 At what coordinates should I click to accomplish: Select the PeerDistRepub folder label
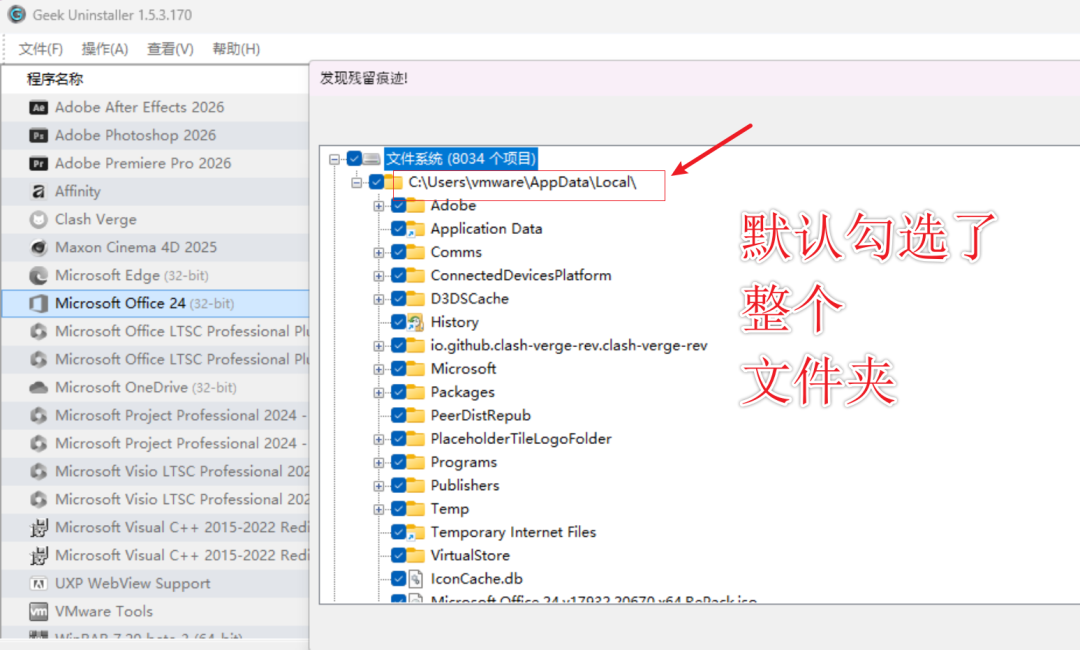coord(481,416)
